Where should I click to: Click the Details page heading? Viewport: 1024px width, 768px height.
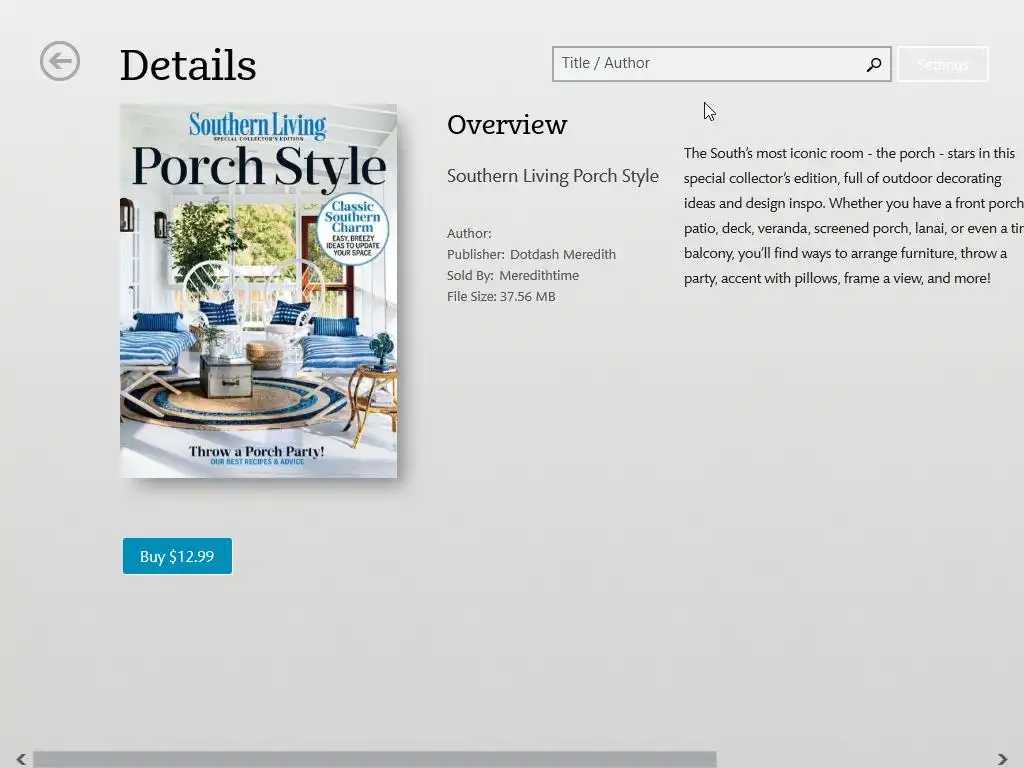pos(188,65)
